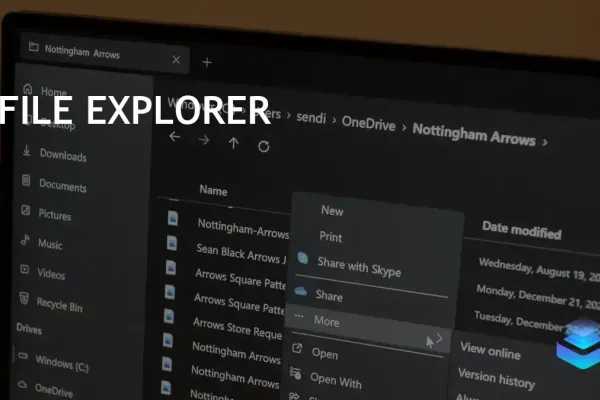Close the Nottingham Arrows tab
Image resolution: width=600 pixels, height=400 pixels.
(176, 60)
